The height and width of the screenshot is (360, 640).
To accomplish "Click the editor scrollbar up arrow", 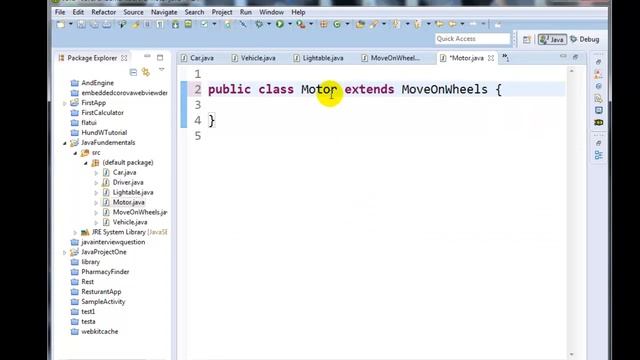I will coord(571,71).
